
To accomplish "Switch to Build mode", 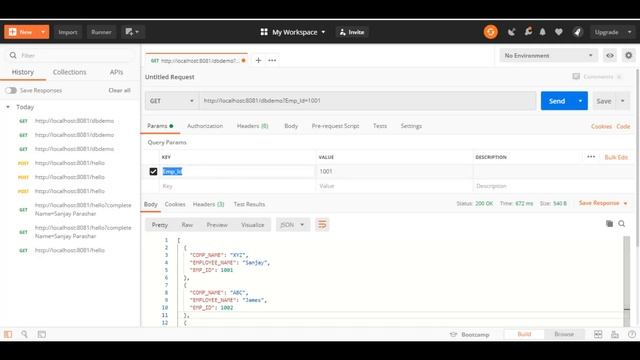I will (x=524, y=334).
